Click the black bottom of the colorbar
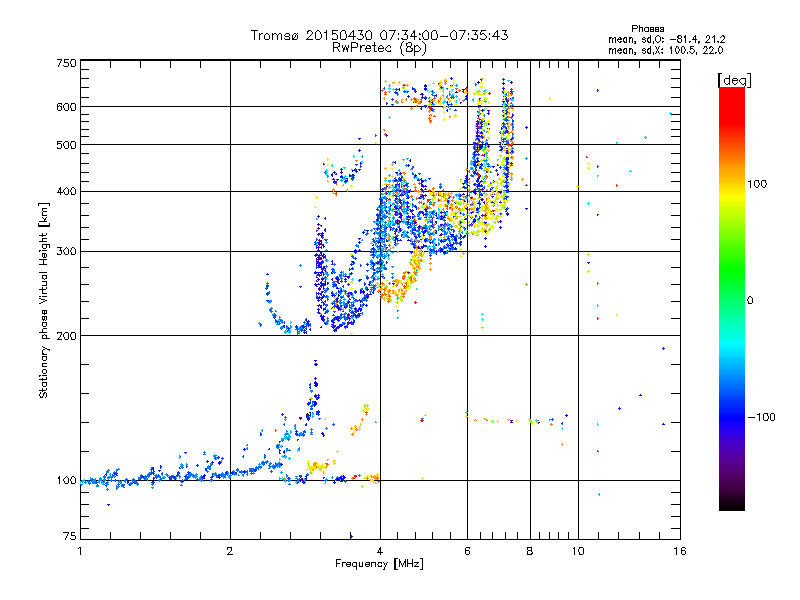Viewport: 800px width, 600px height. (x=732, y=503)
